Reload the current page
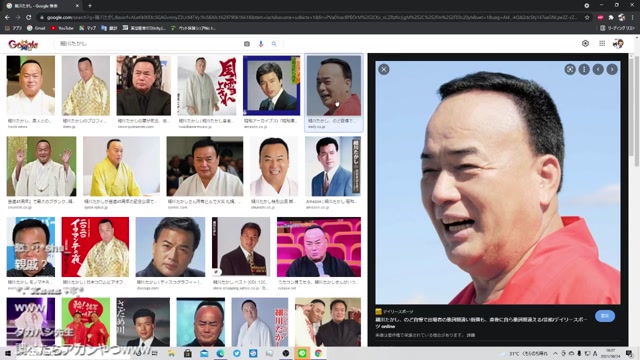640x360 pixels. tap(29, 18)
